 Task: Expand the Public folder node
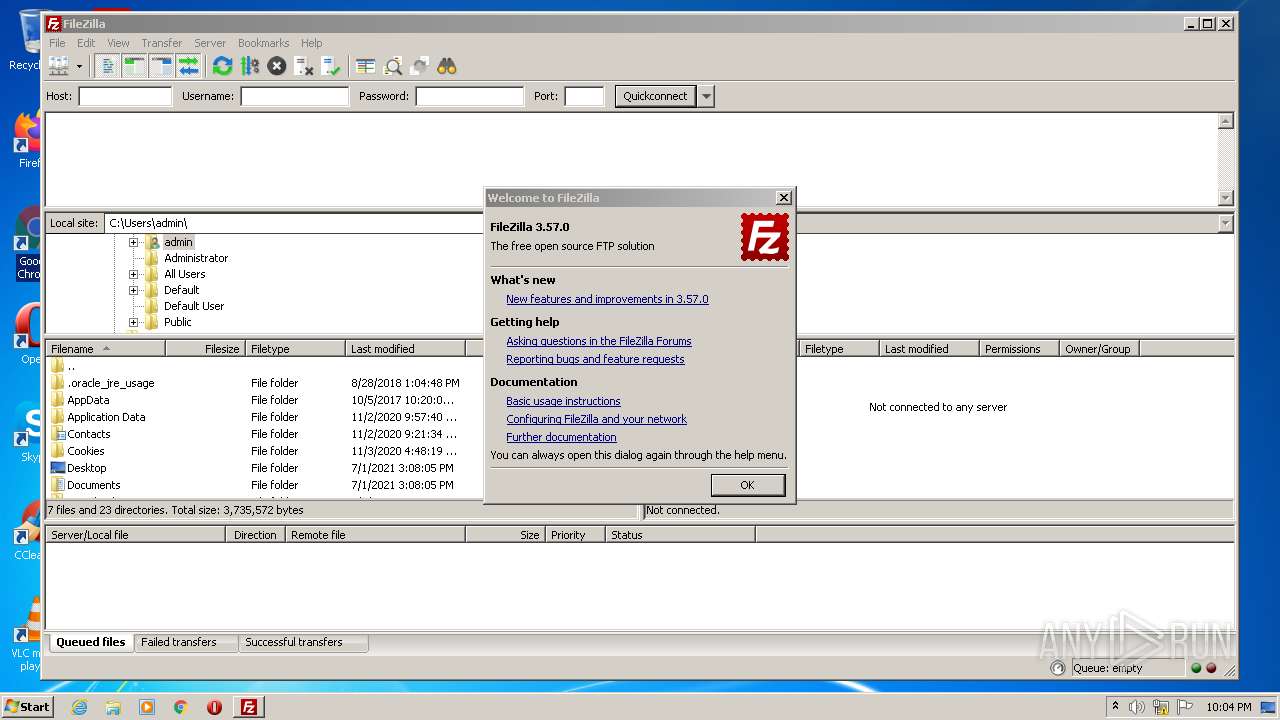coord(133,322)
